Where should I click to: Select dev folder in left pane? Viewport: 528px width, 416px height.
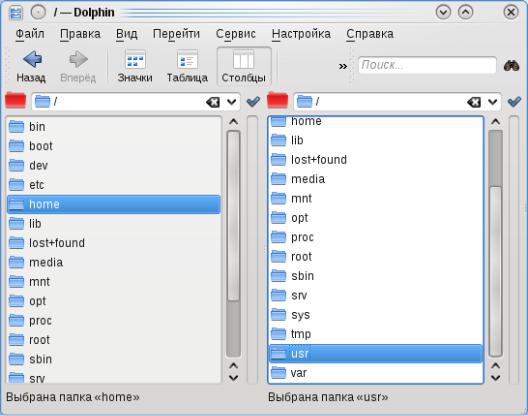(x=114, y=165)
